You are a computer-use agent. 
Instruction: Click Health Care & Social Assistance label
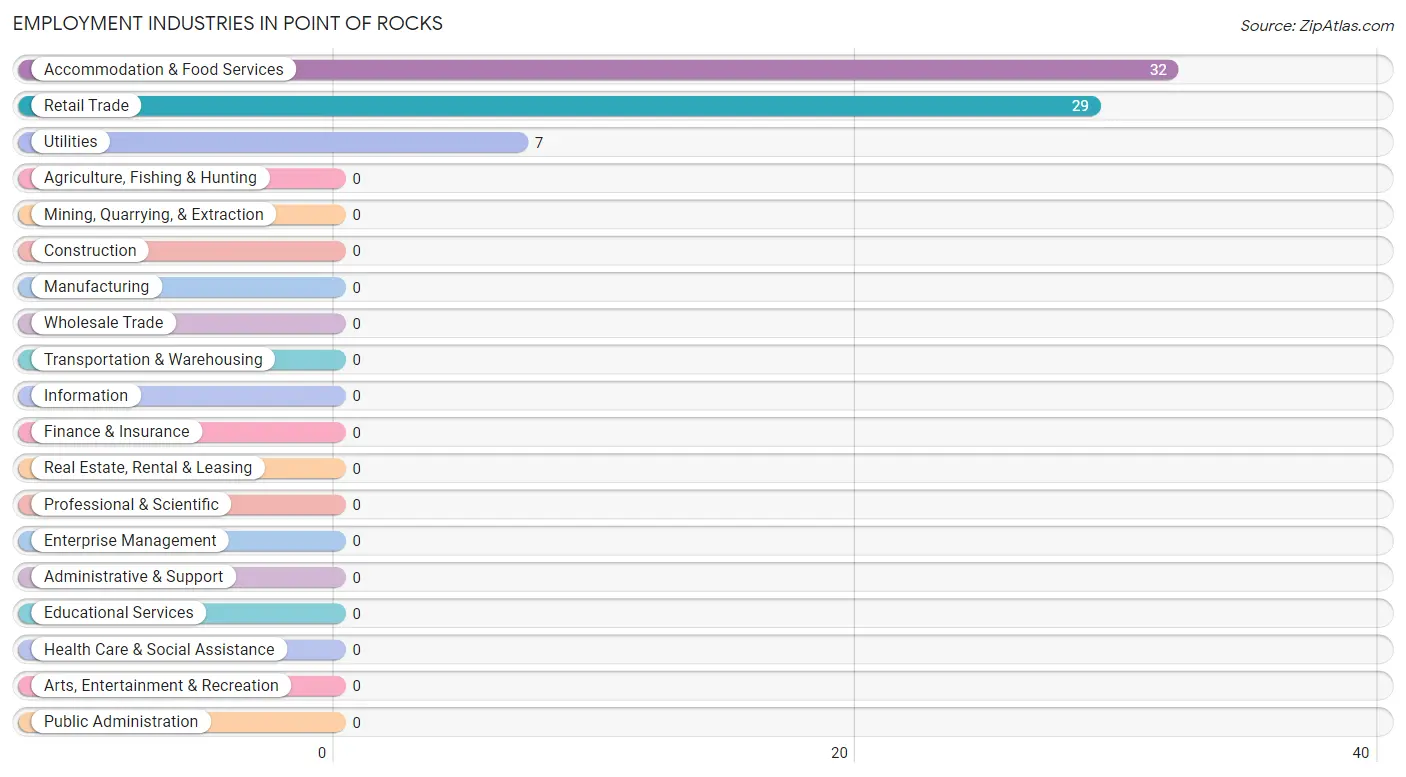159,650
